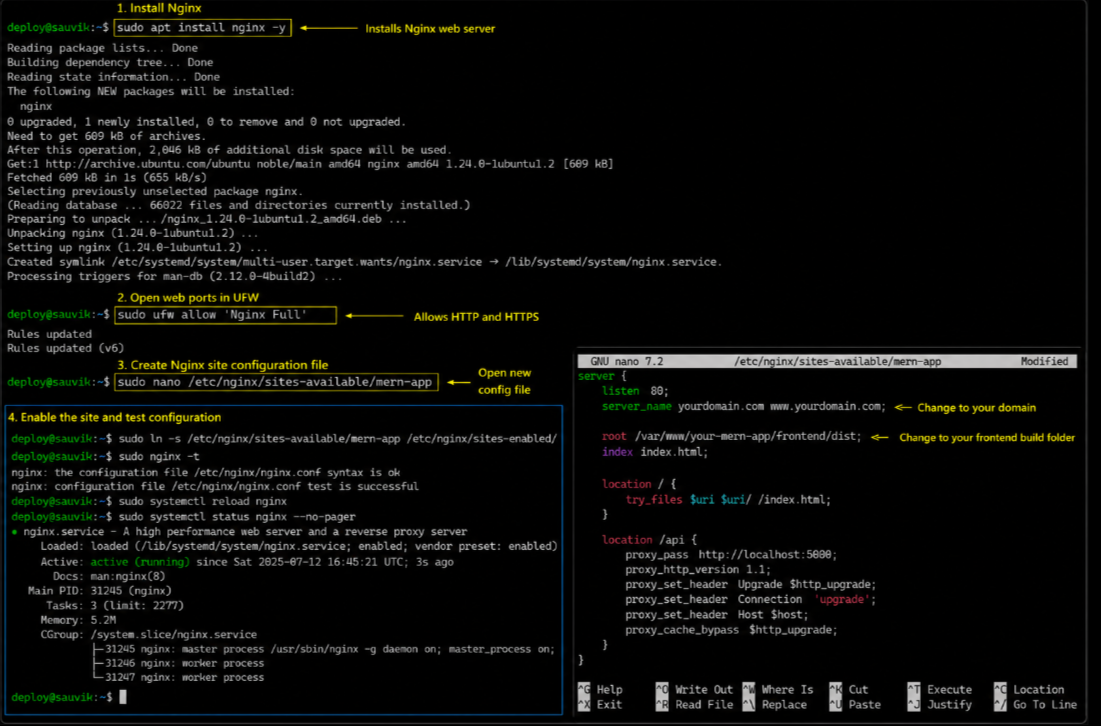Click the '0 upgraded, 1 newly installed' summary line
The image size is (1101, 726).
tap(206, 121)
